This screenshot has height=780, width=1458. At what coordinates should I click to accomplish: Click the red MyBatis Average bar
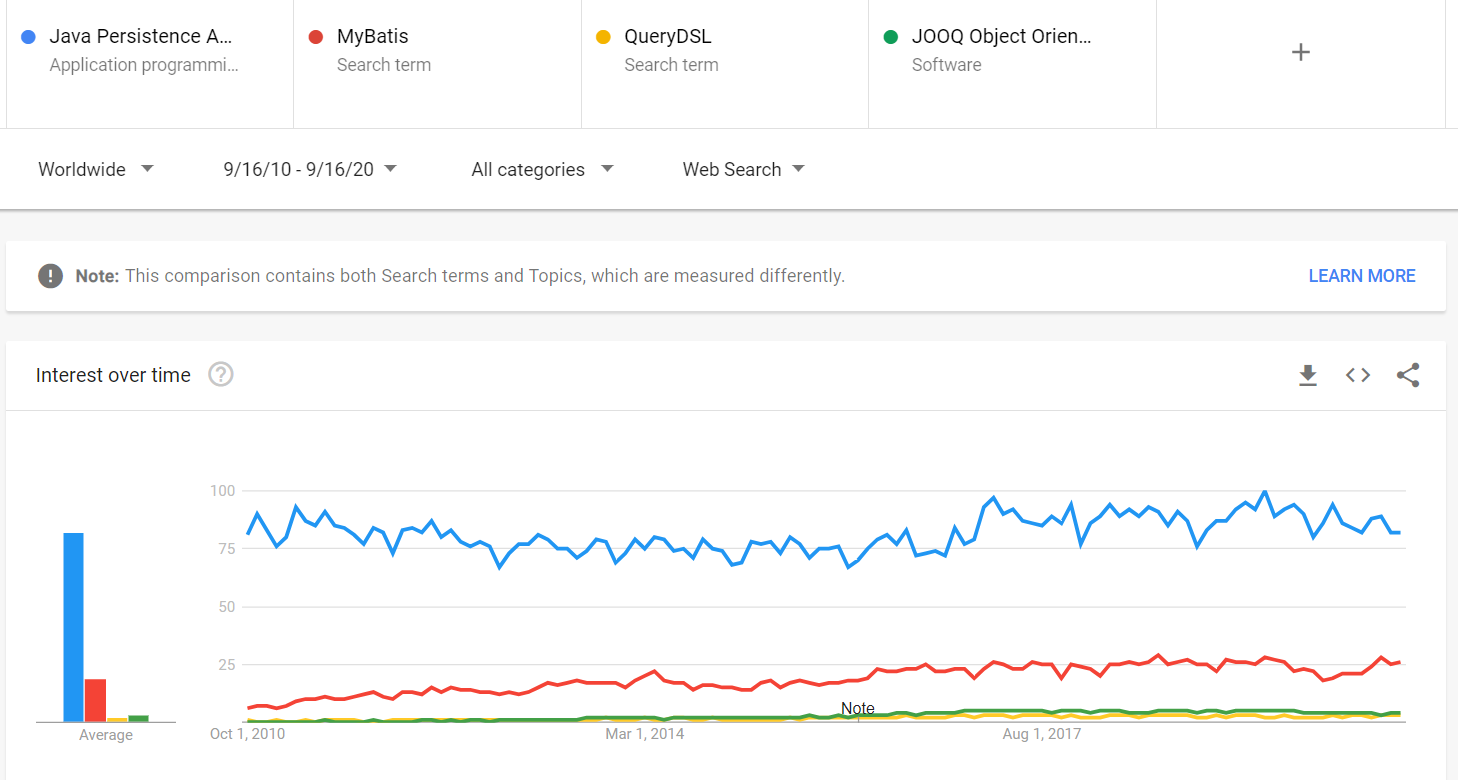click(x=95, y=700)
